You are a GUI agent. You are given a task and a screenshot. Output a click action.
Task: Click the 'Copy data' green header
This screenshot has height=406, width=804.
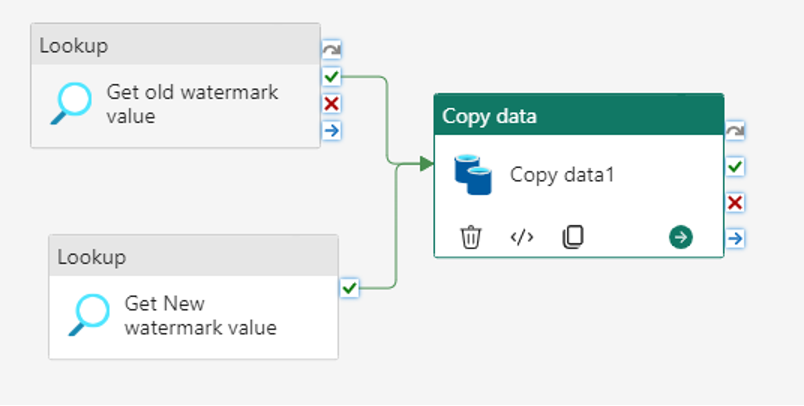tap(579, 115)
